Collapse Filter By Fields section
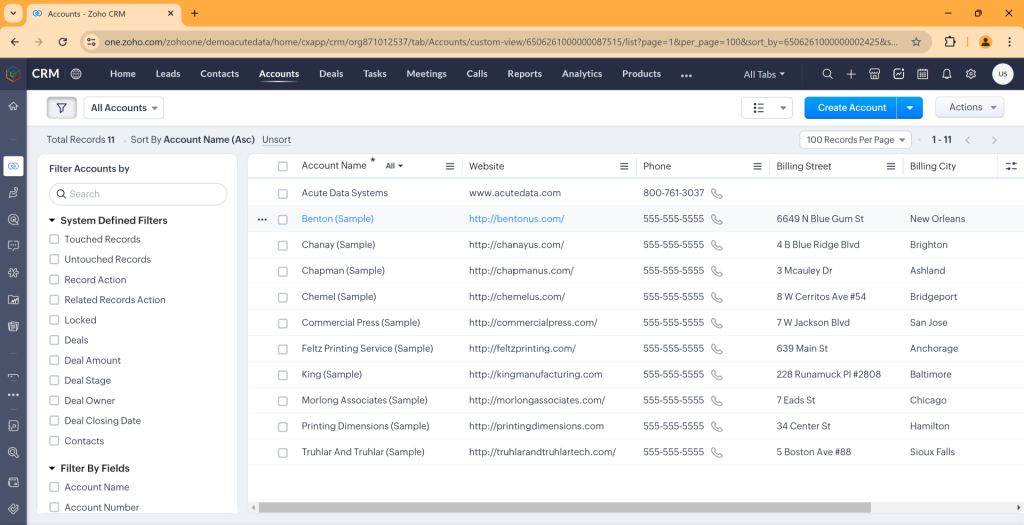The width and height of the screenshot is (1024, 525). pyautogui.click(x=52, y=468)
